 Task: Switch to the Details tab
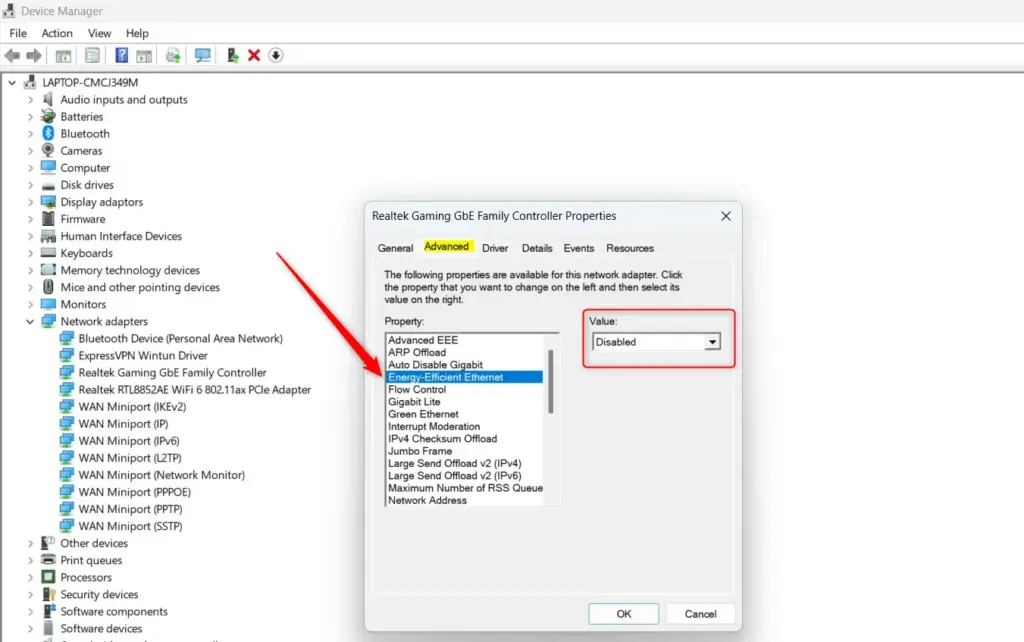coord(537,248)
